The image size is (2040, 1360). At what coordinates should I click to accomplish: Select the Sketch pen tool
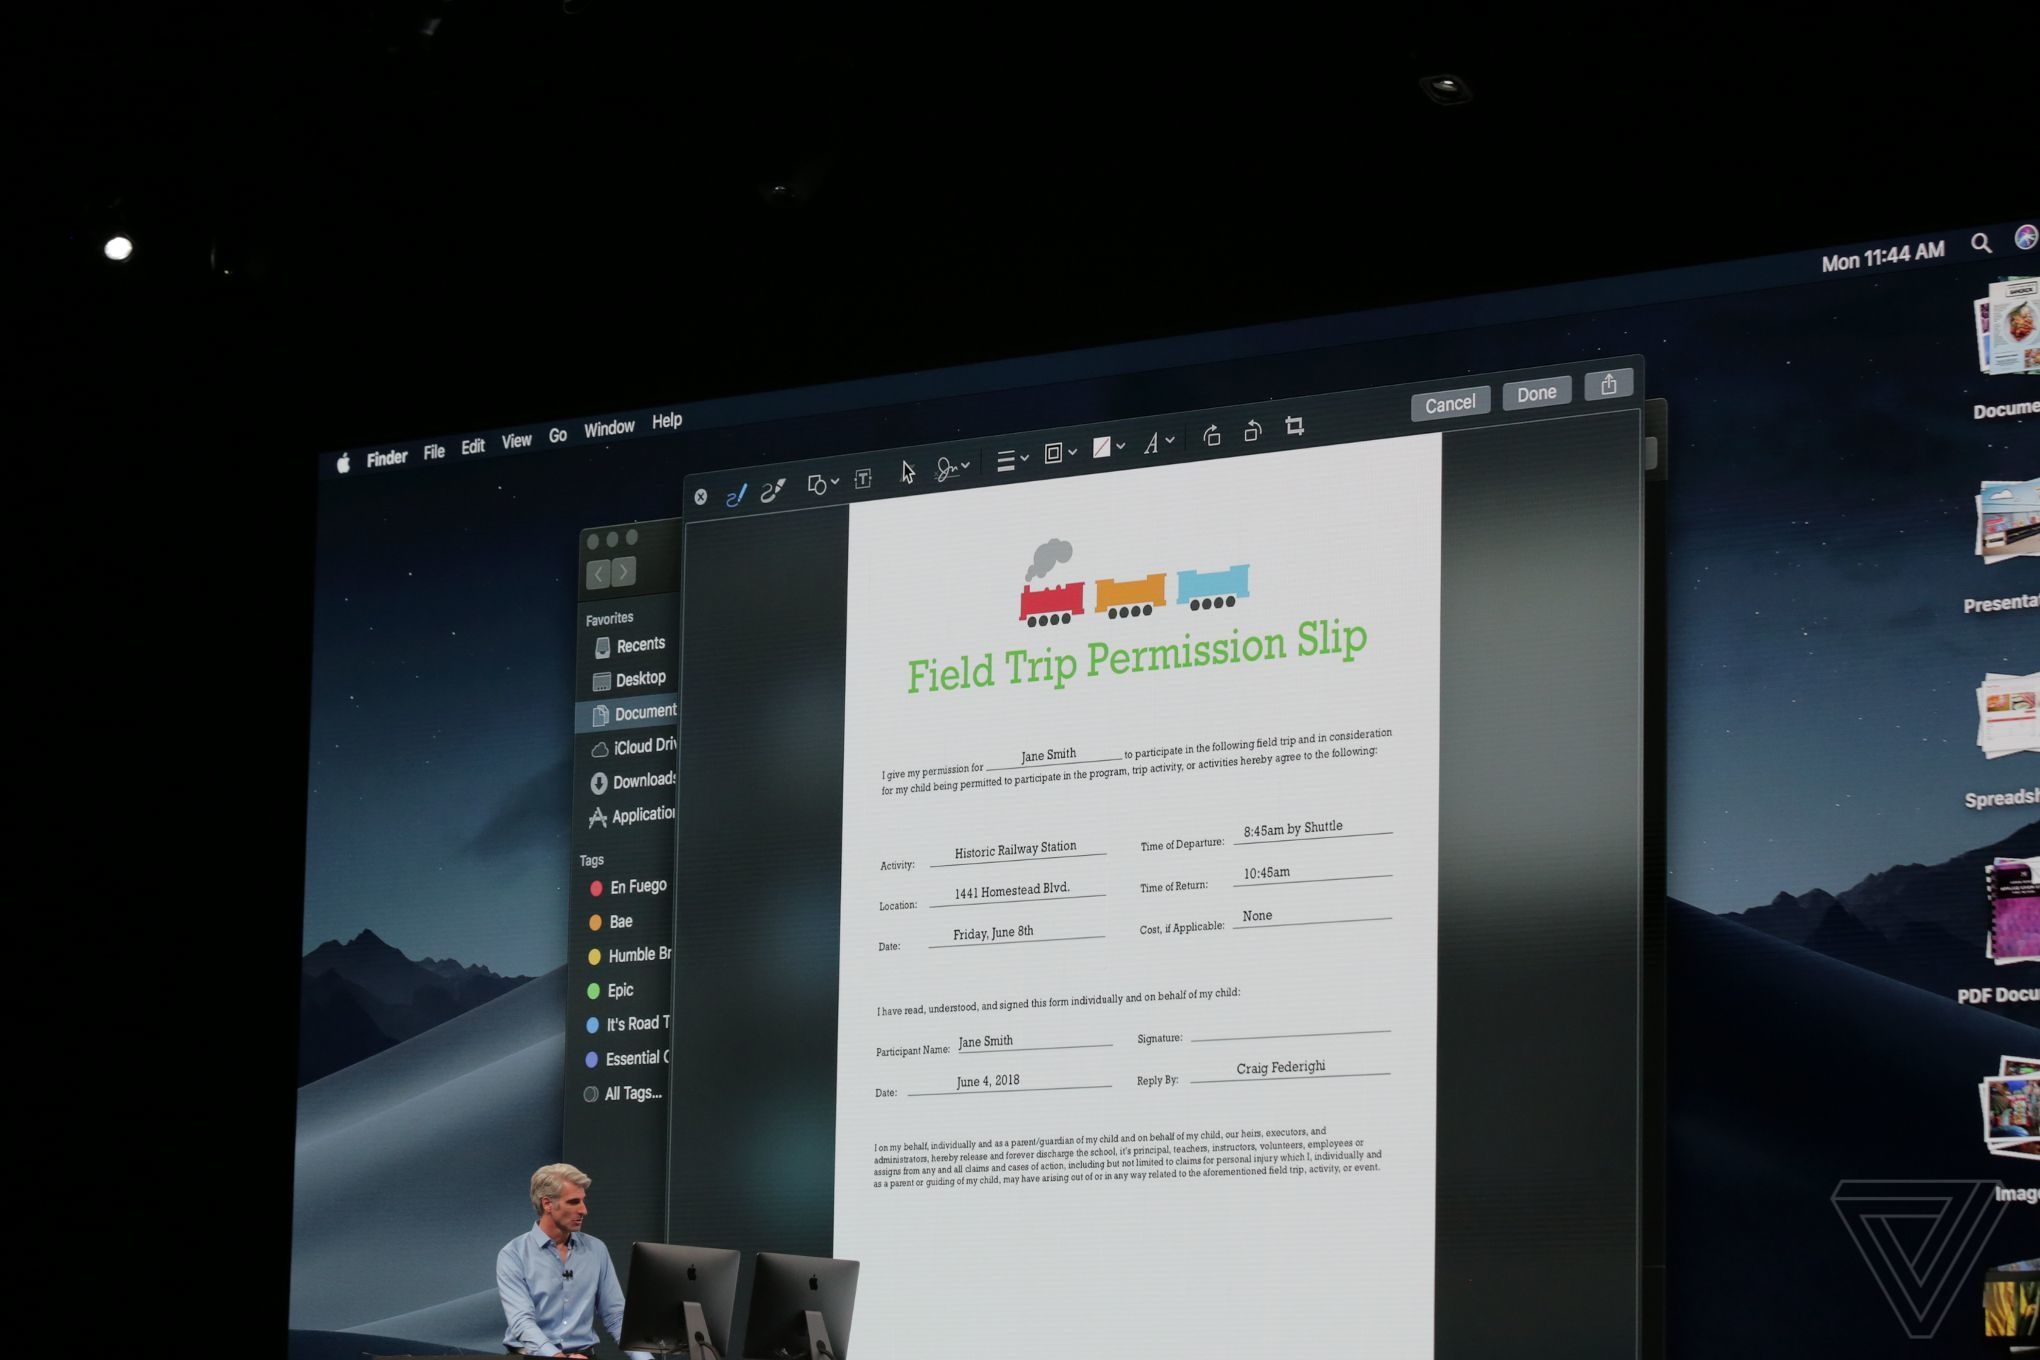coord(736,495)
